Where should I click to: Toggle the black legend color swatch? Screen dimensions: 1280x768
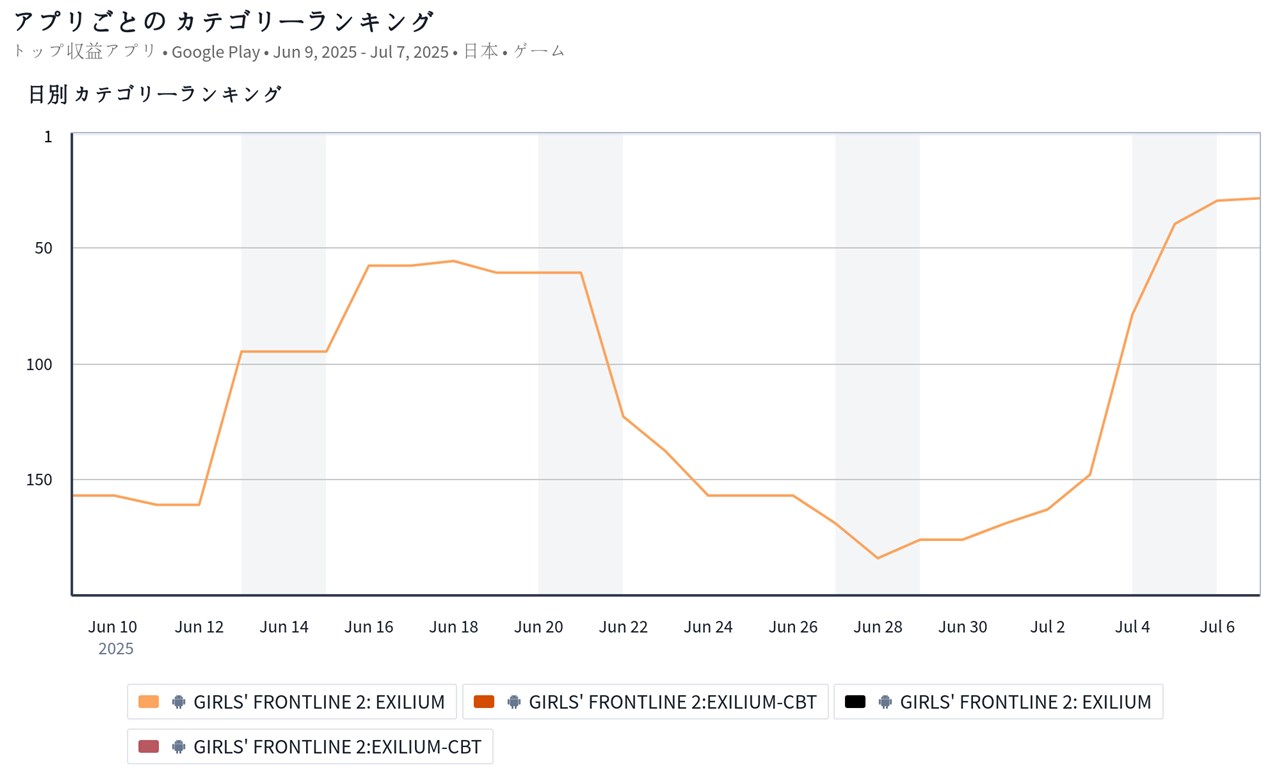click(855, 702)
